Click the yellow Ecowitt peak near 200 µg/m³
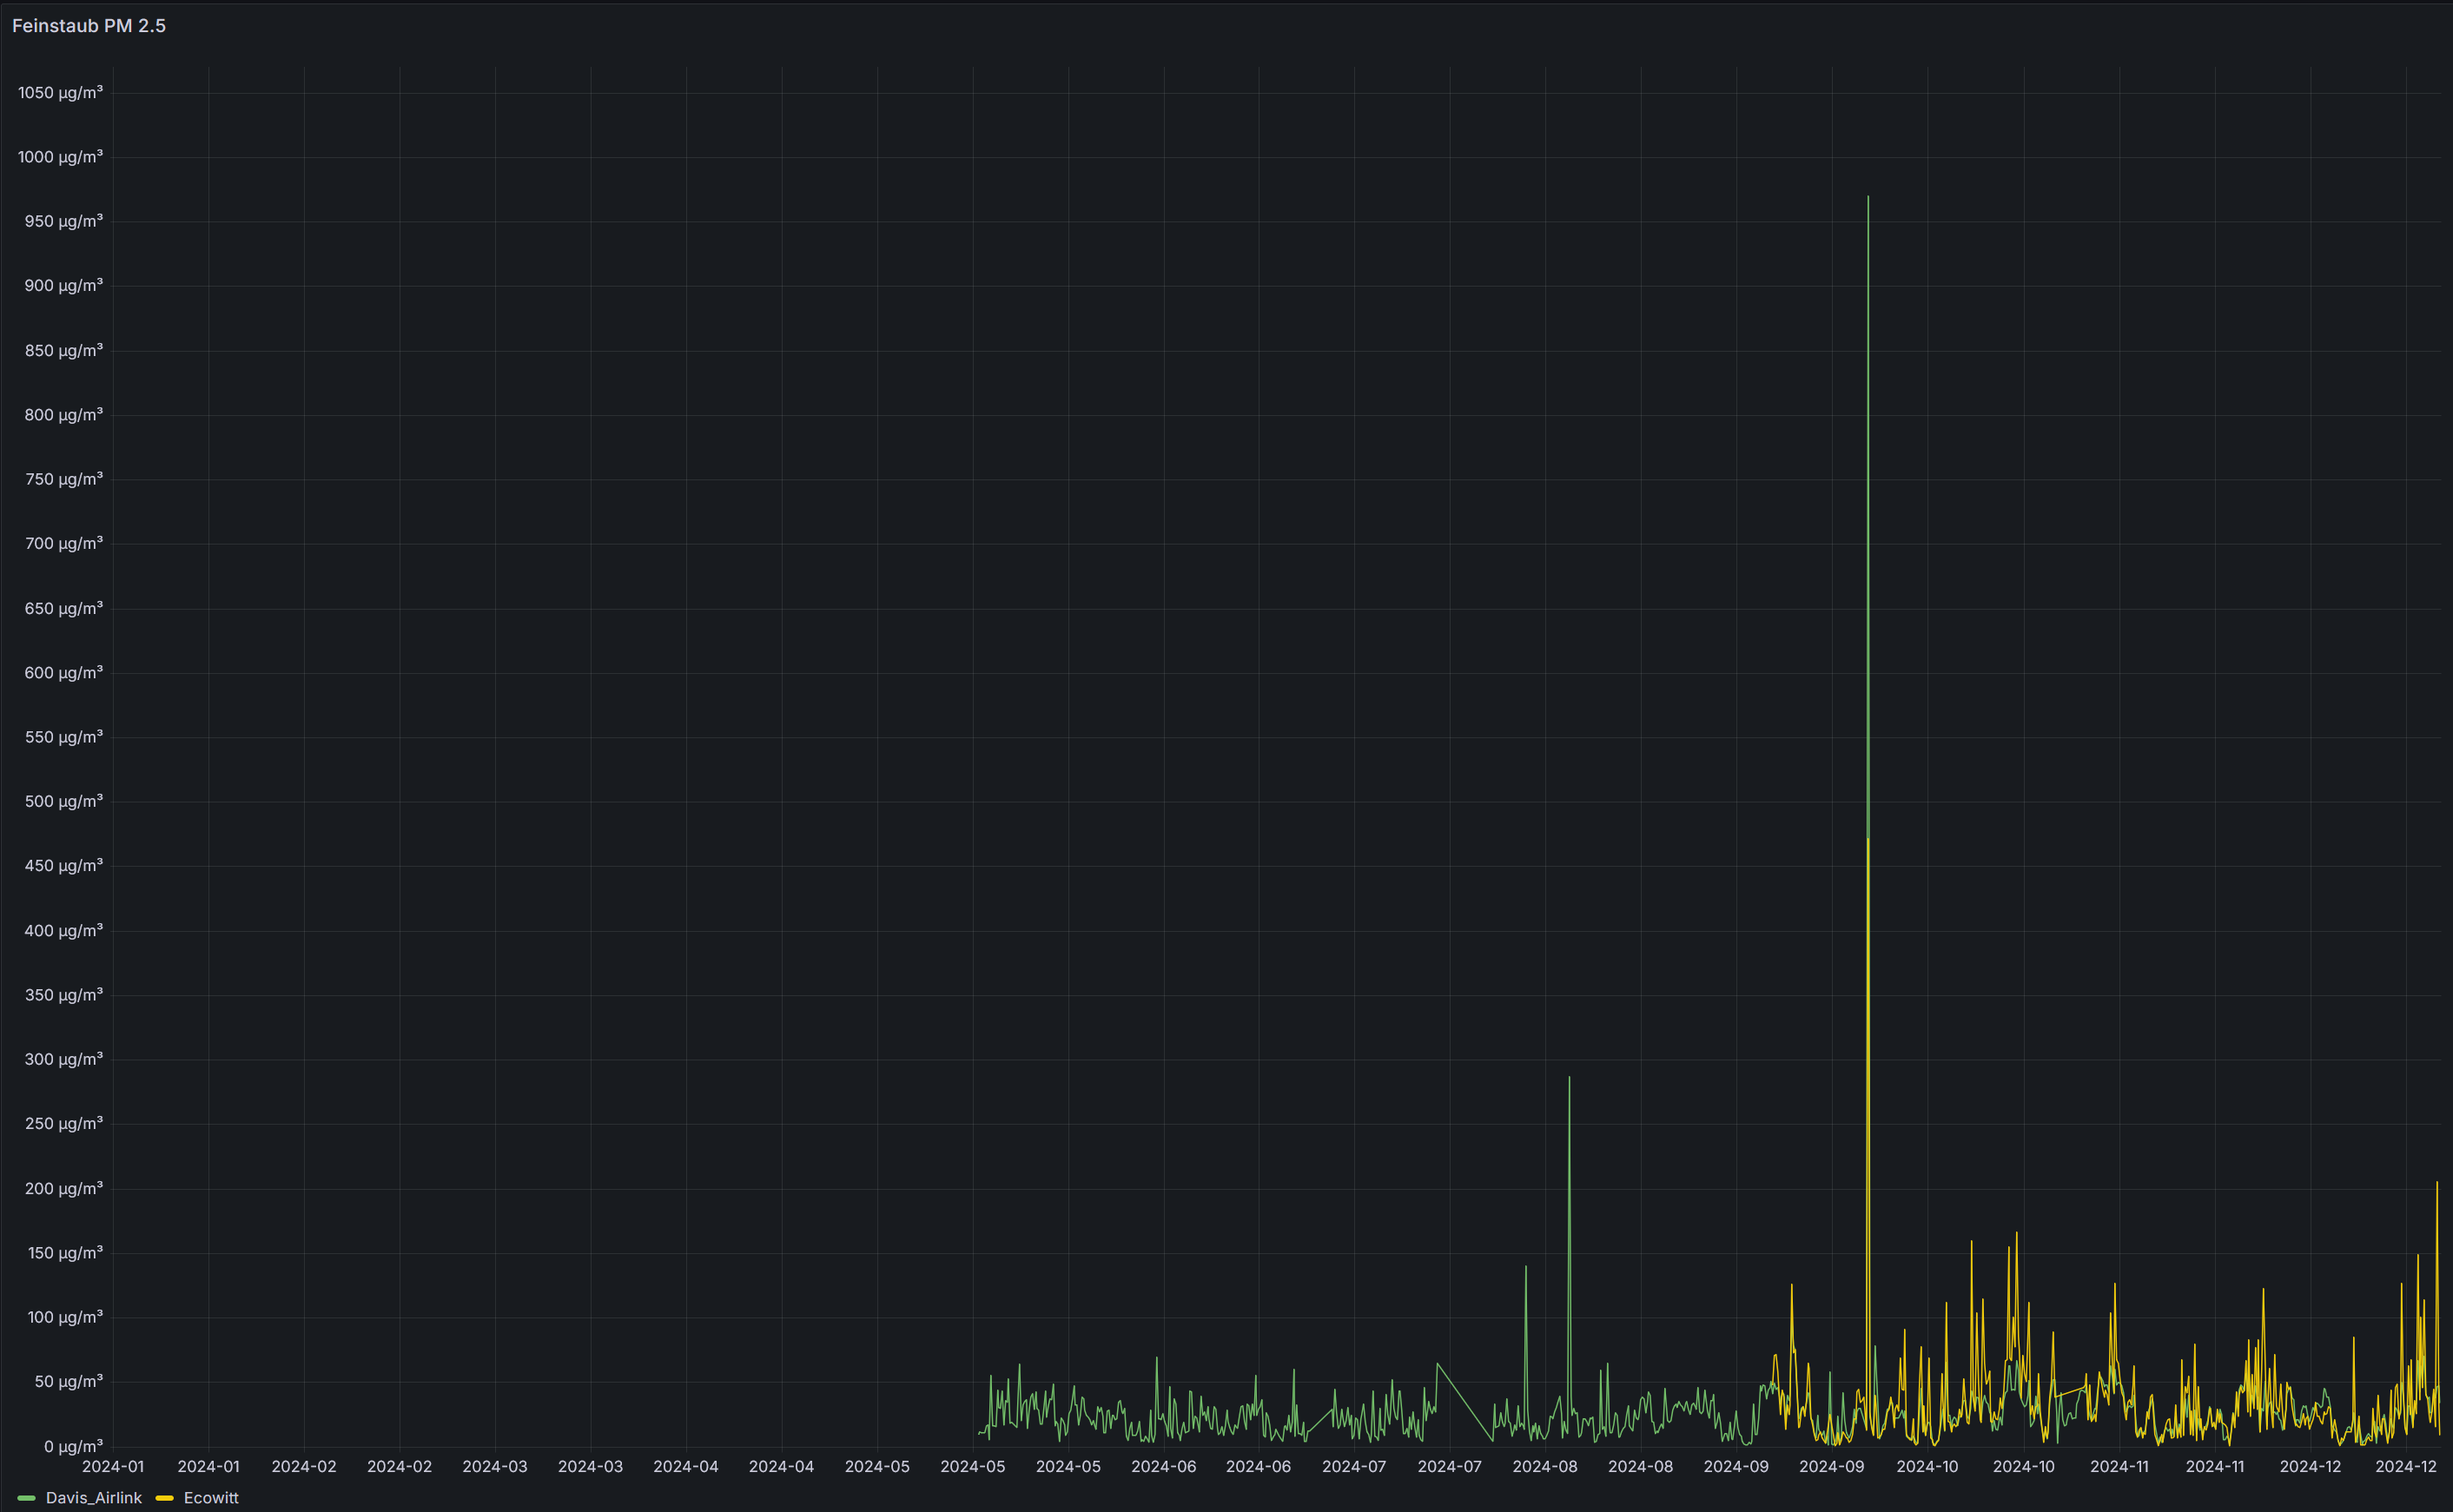This screenshot has height=1512, width=2453. (x=2437, y=1183)
